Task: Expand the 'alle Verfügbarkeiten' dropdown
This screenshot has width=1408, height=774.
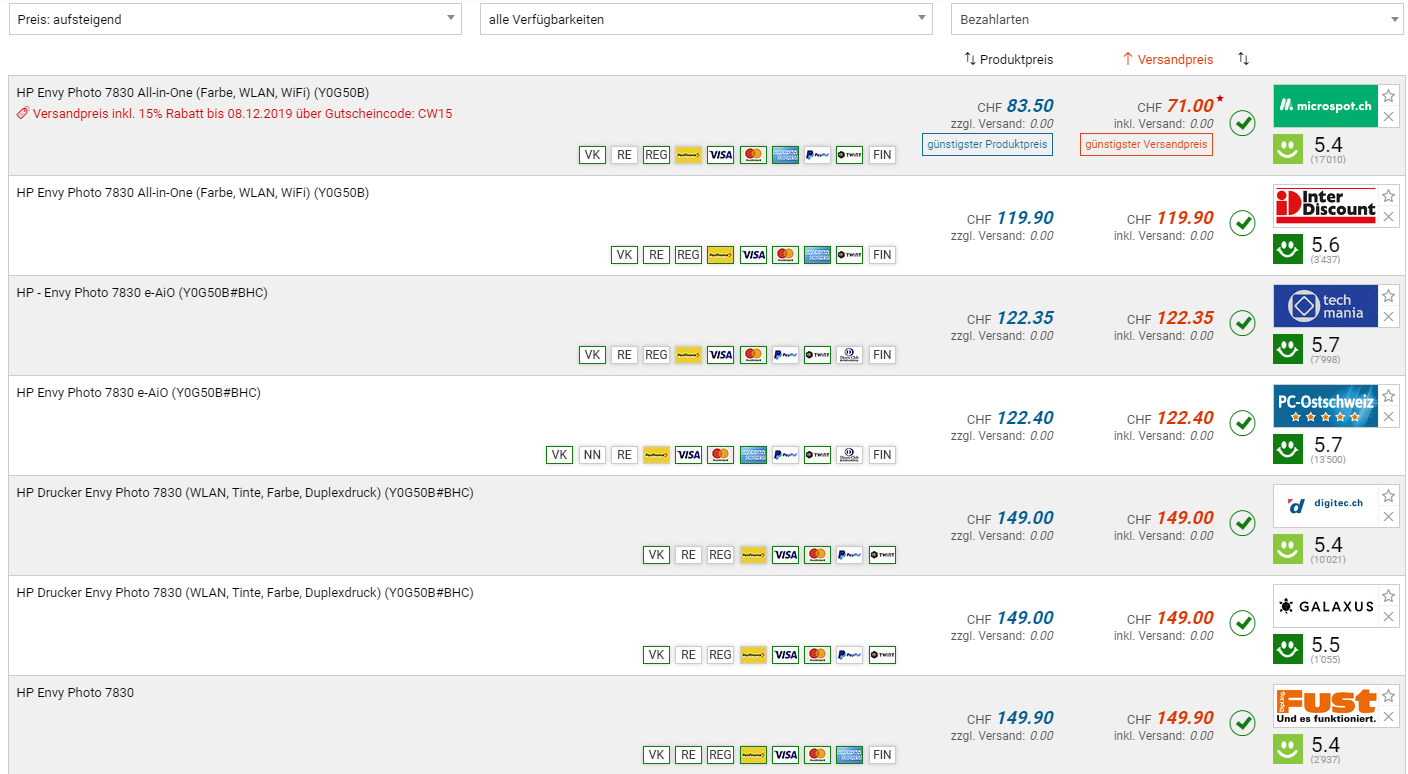Action: click(706, 19)
